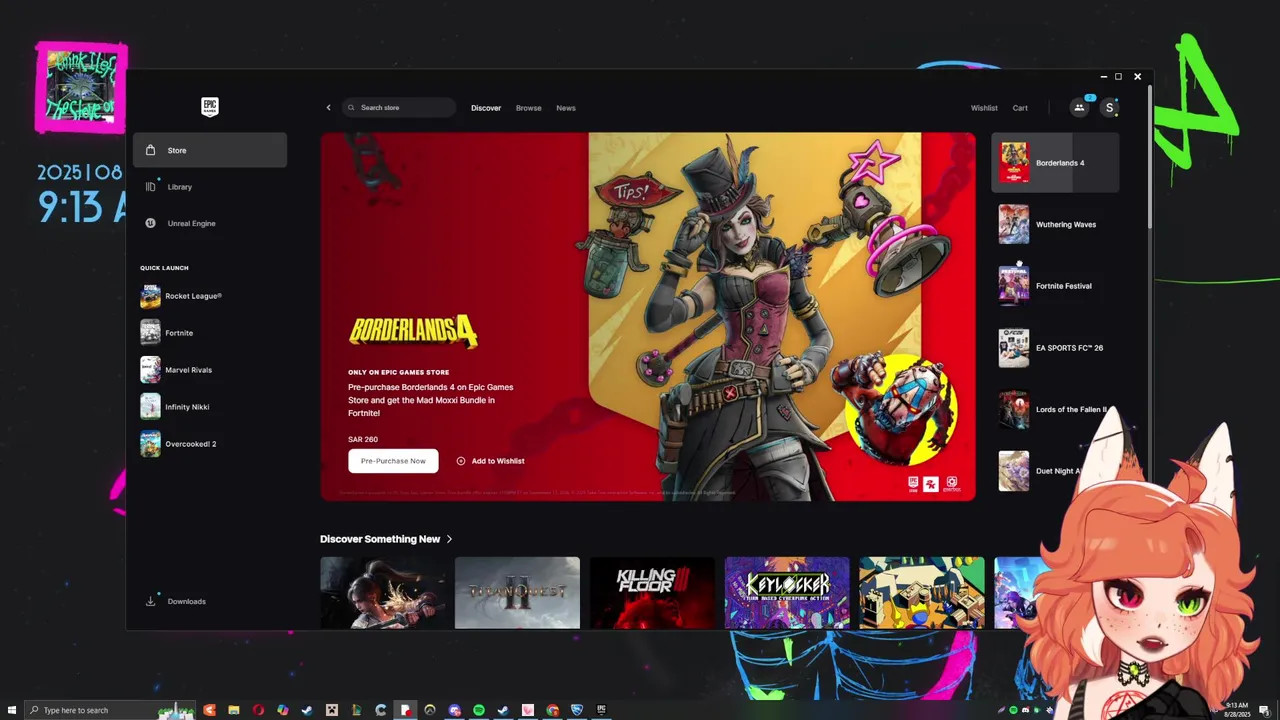Switch to the News tab
The width and height of the screenshot is (1280, 720).
click(x=566, y=108)
